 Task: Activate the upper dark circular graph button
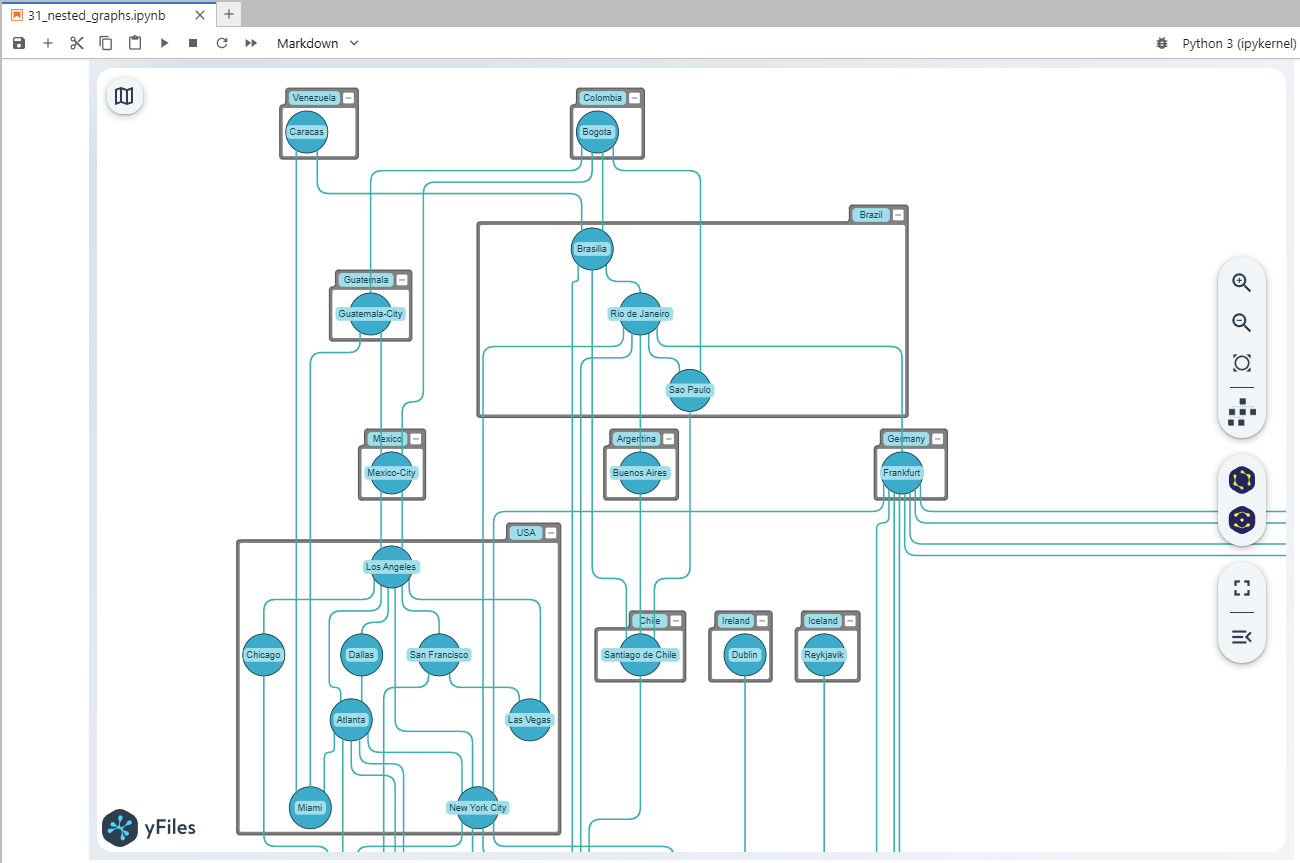pyautogui.click(x=1242, y=480)
